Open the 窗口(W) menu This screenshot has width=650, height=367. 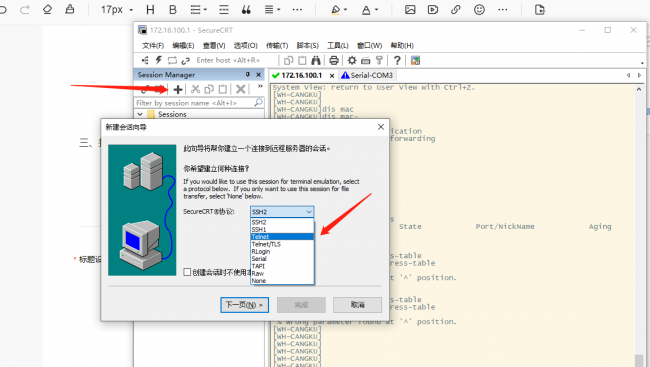(x=369, y=46)
